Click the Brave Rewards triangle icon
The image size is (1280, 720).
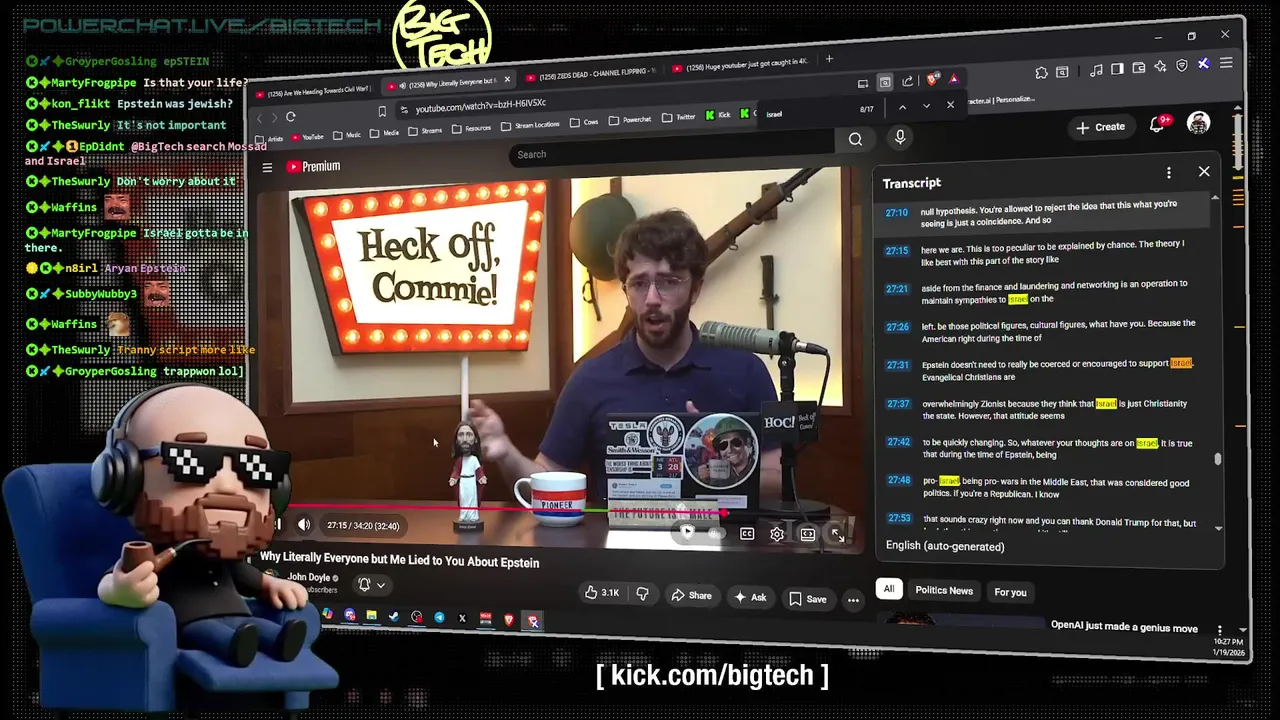pyautogui.click(x=954, y=79)
